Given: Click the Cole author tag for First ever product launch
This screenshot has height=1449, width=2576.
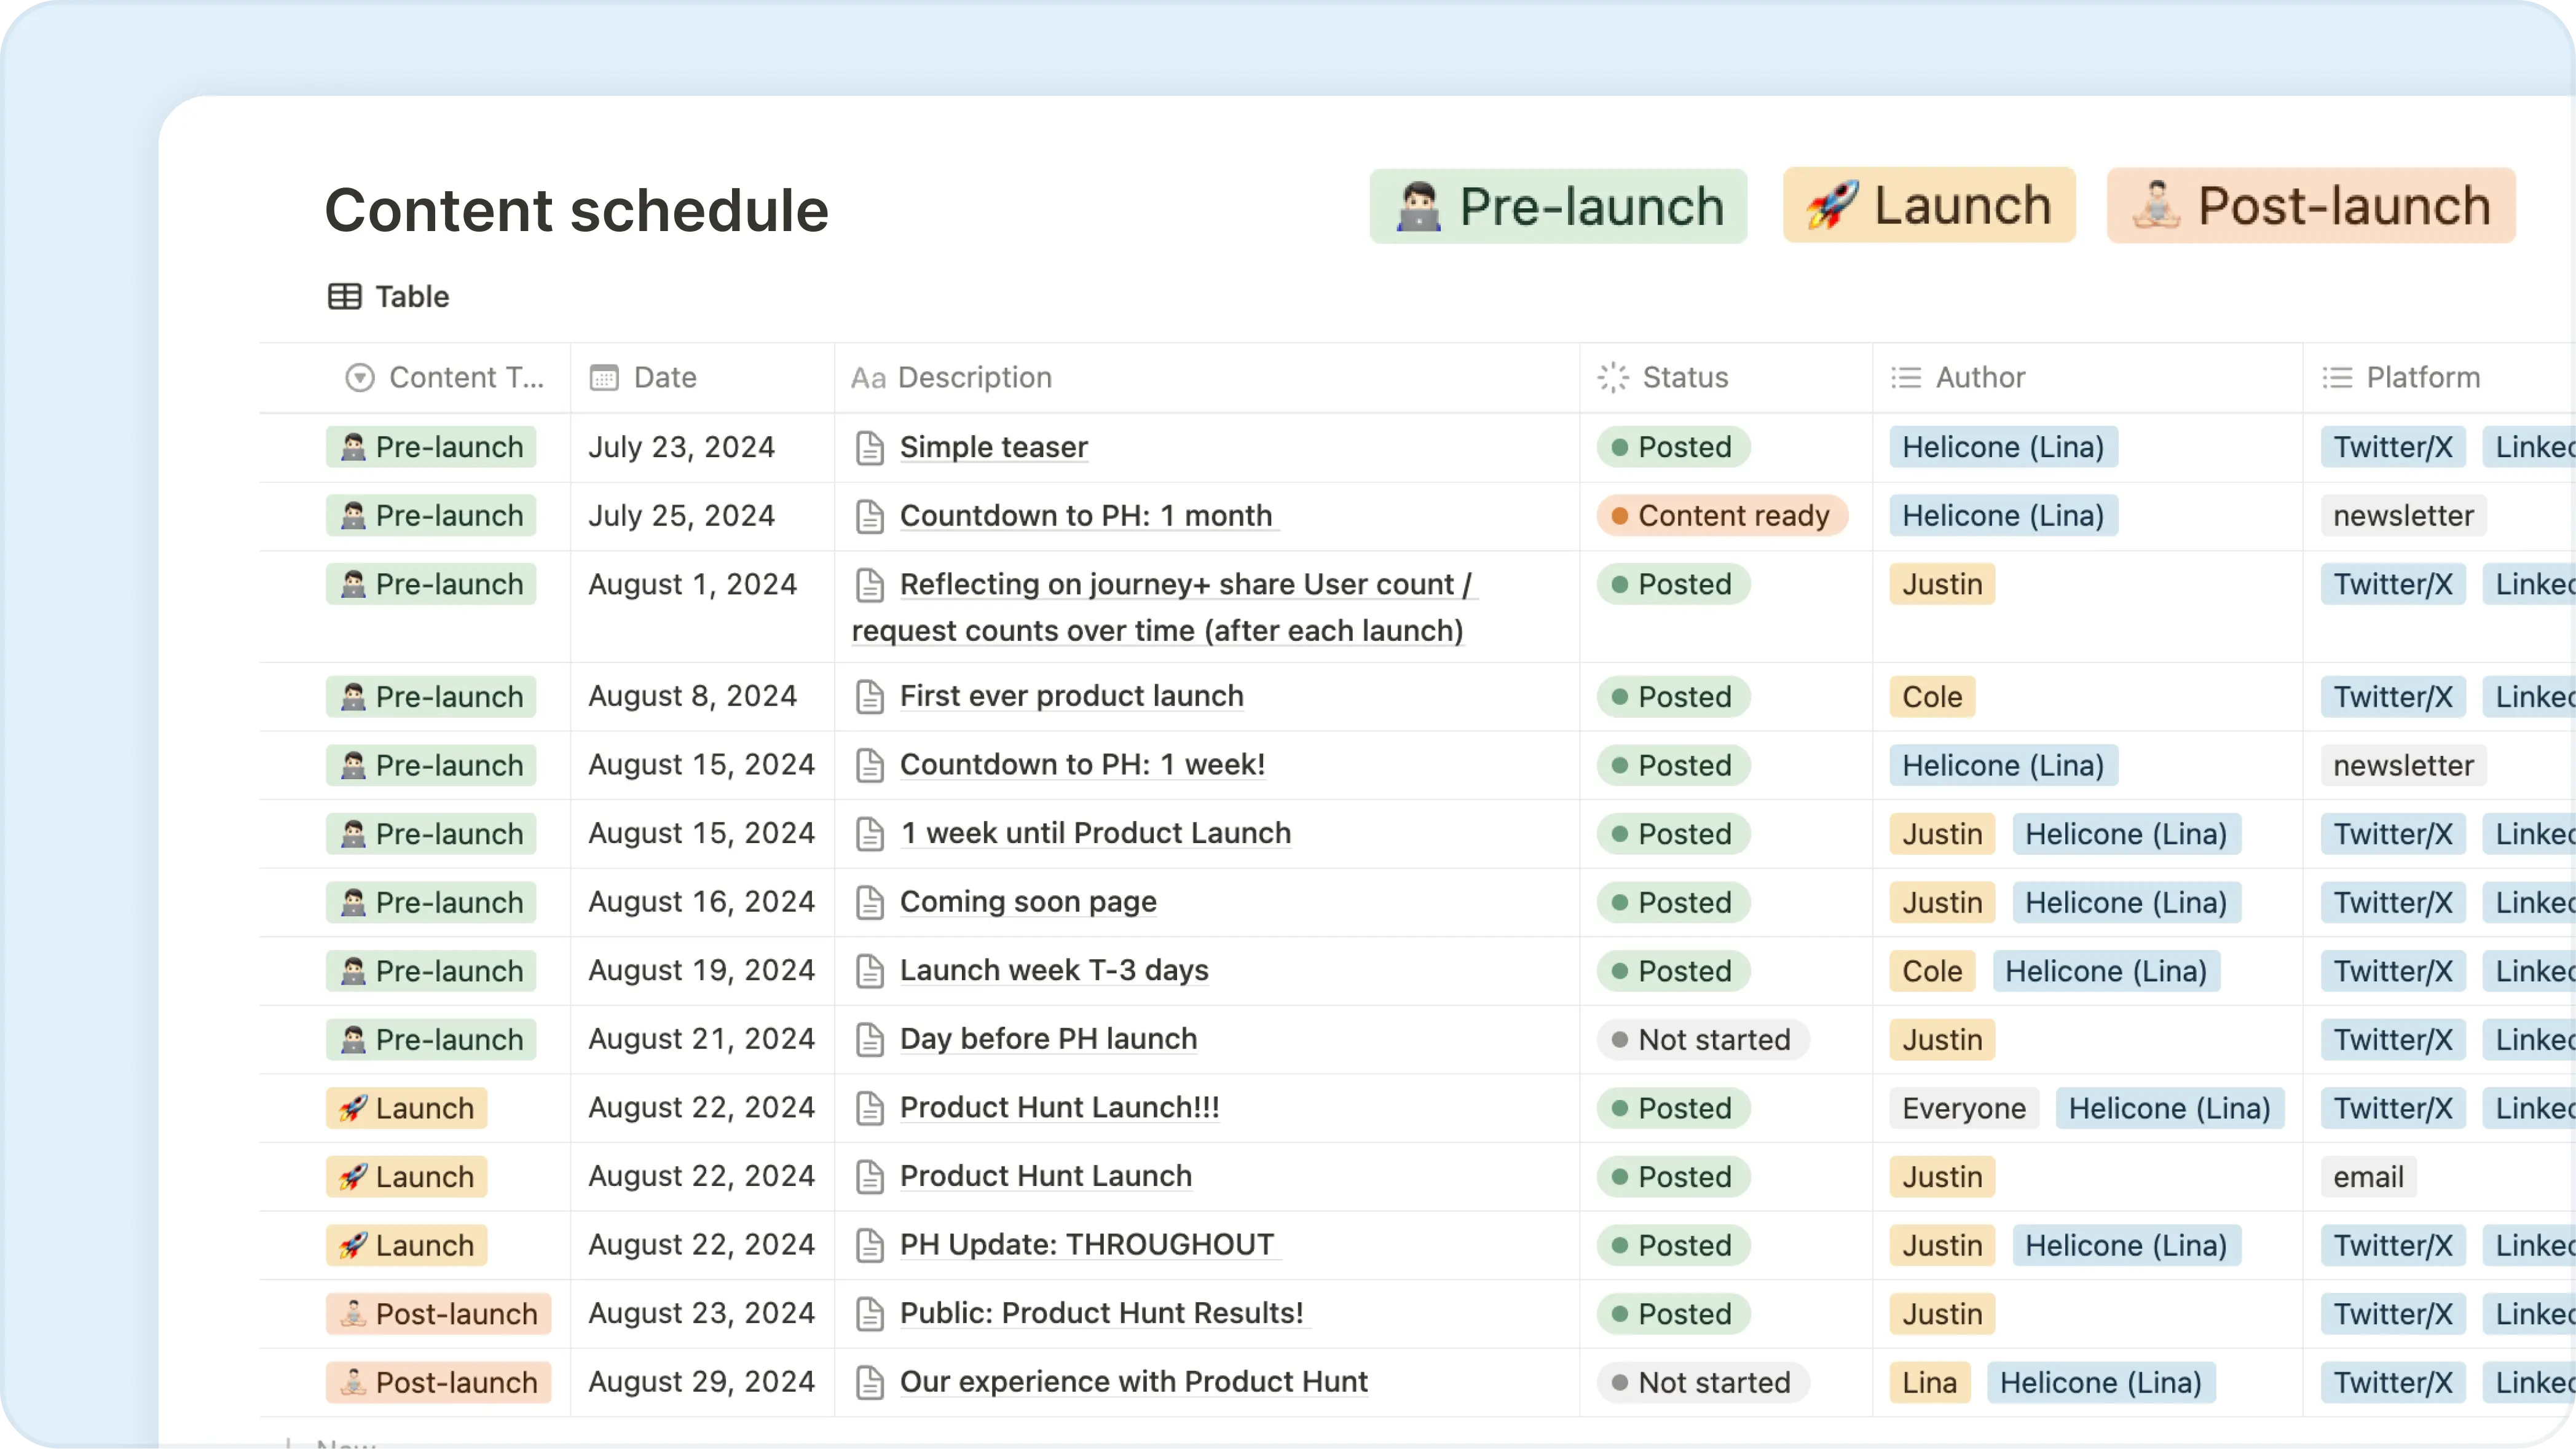Looking at the screenshot, I should click(x=1932, y=697).
